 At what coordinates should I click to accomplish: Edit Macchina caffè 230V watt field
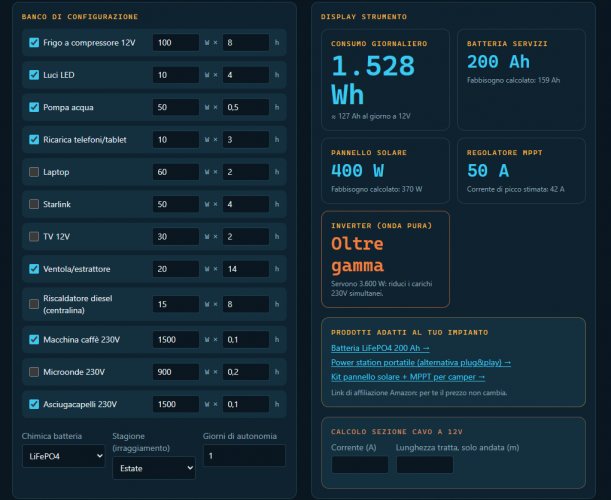click(x=176, y=339)
